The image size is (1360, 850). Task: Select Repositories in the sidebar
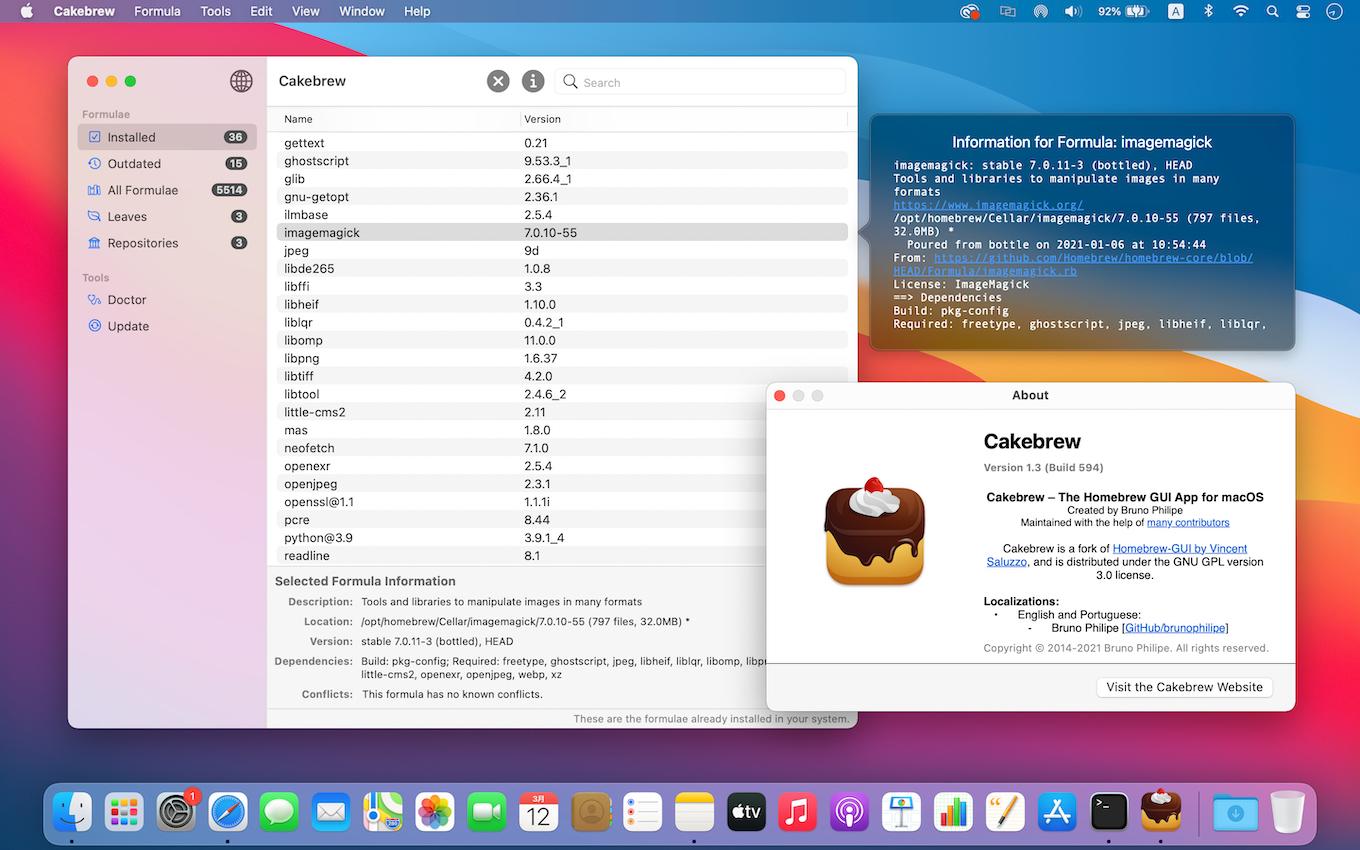point(167,243)
